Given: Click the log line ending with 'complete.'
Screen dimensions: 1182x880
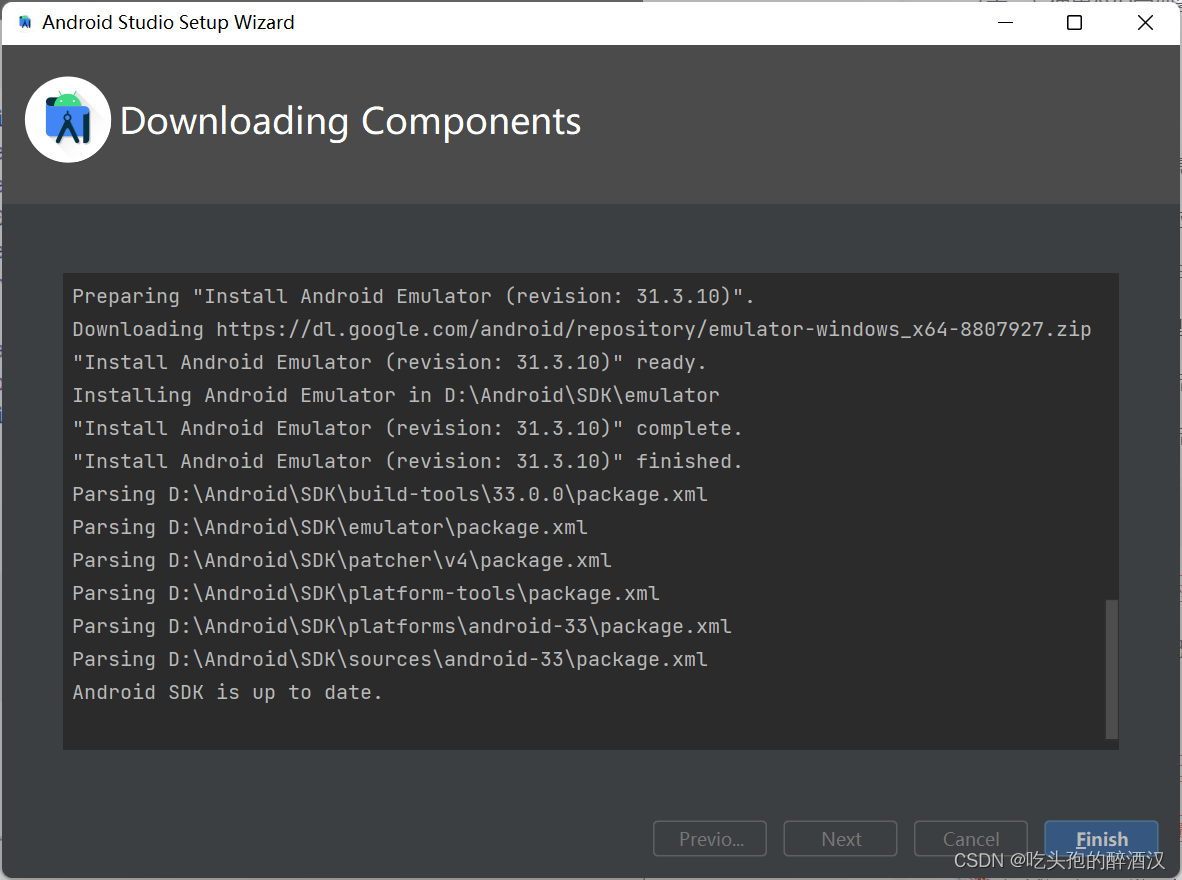Looking at the screenshot, I should pyautogui.click(x=407, y=428).
